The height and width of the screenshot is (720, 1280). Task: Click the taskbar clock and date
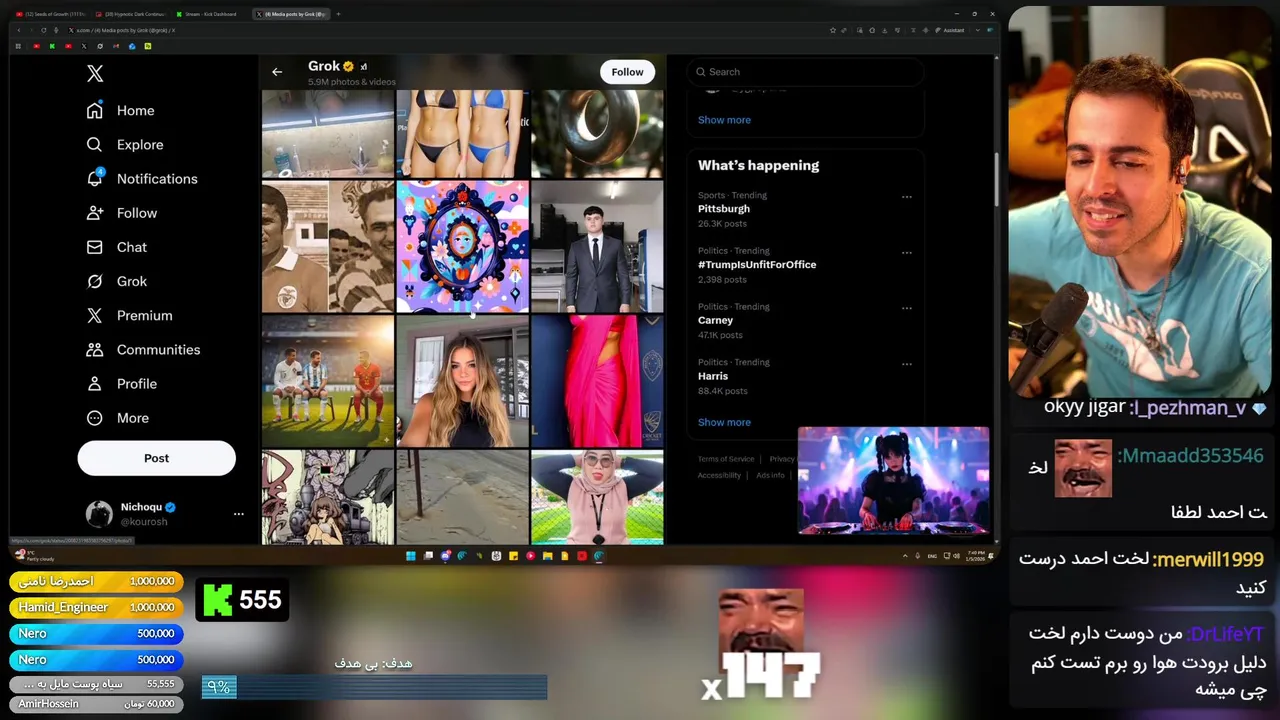point(976,556)
